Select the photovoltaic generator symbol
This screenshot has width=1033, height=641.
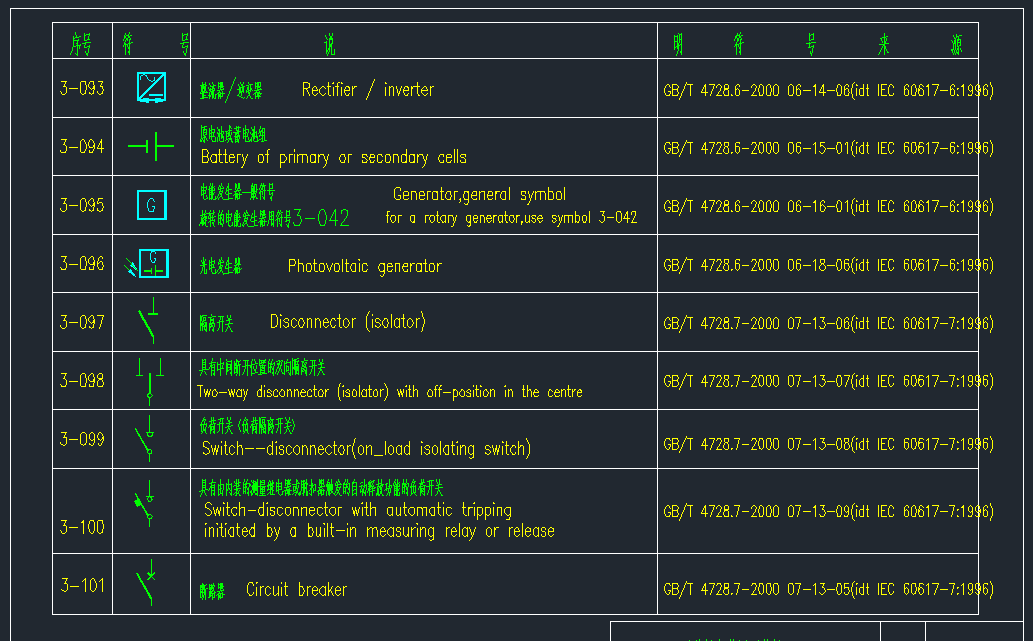point(149,264)
